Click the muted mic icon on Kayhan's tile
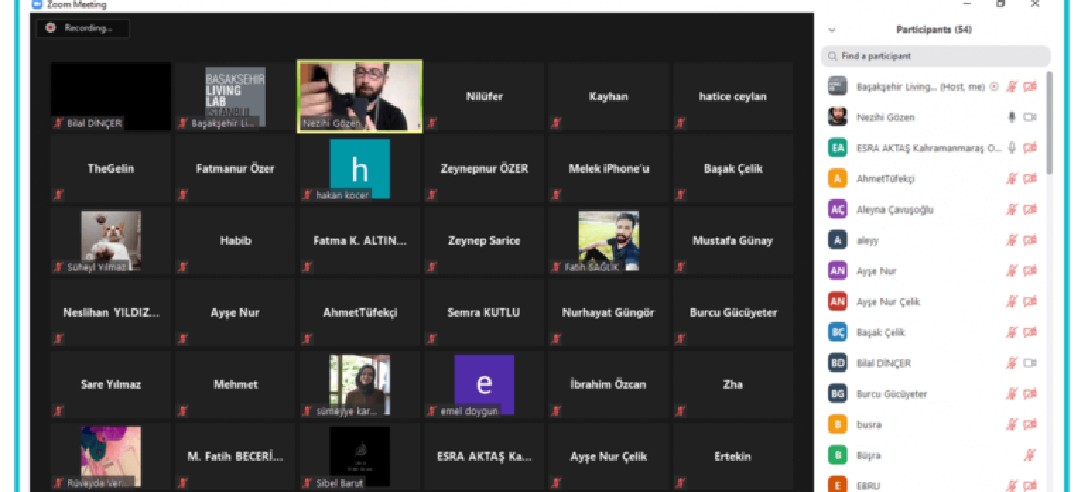1088x492 pixels. click(556, 123)
